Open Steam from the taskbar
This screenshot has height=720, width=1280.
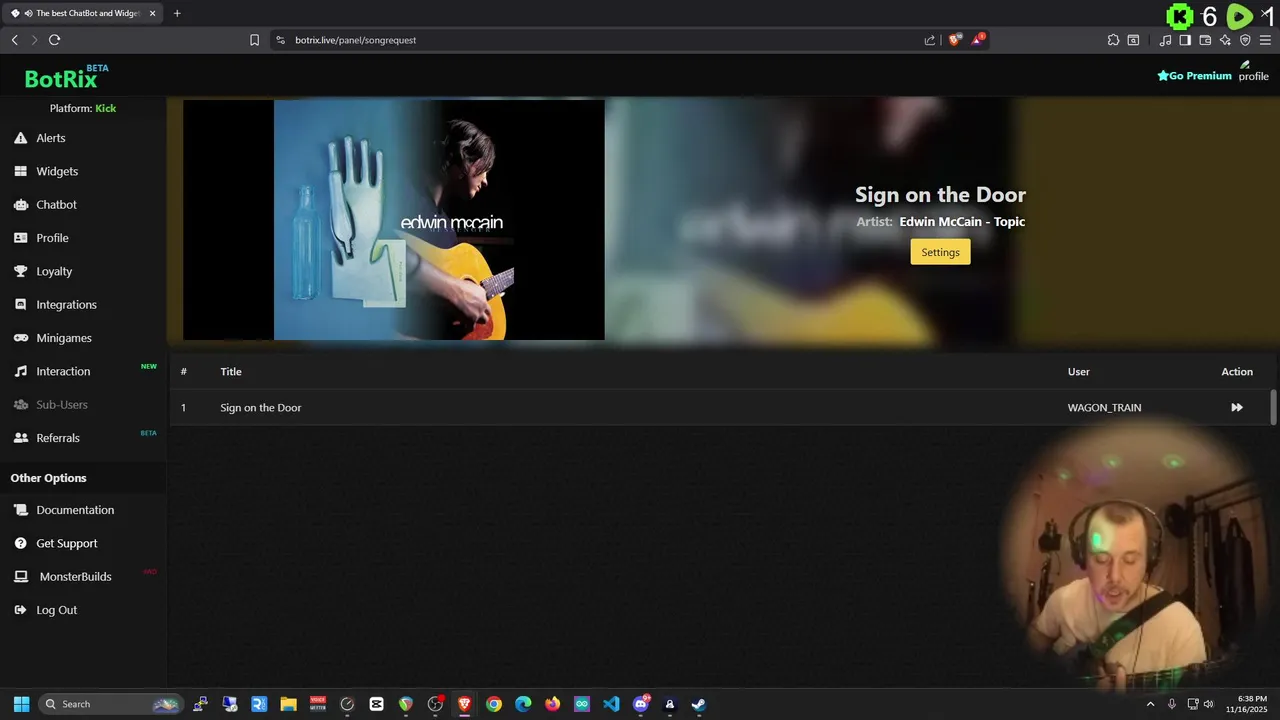[x=699, y=704]
